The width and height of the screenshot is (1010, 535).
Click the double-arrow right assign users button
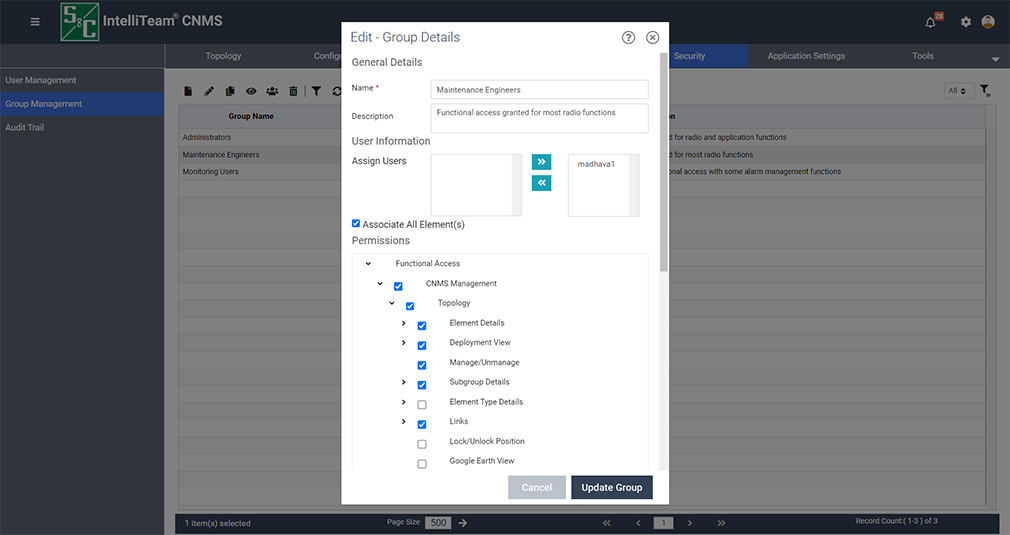click(x=541, y=162)
